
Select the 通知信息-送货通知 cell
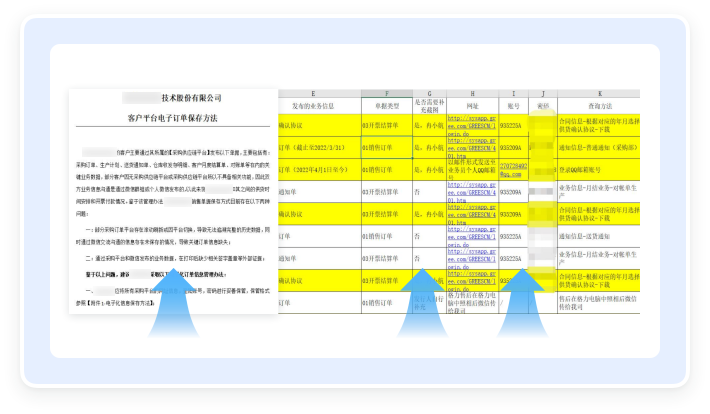pyautogui.click(x=592, y=236)
